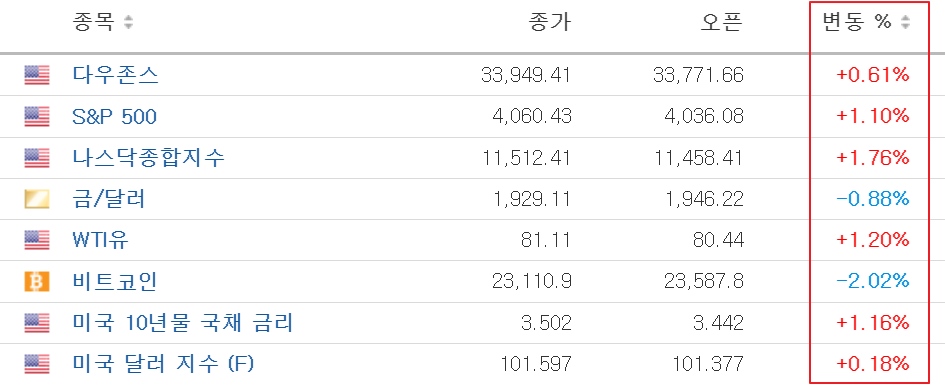Open the 미국 10년물 국채 금리 link
Screen dimensions: 945x389
pos(182,323)
